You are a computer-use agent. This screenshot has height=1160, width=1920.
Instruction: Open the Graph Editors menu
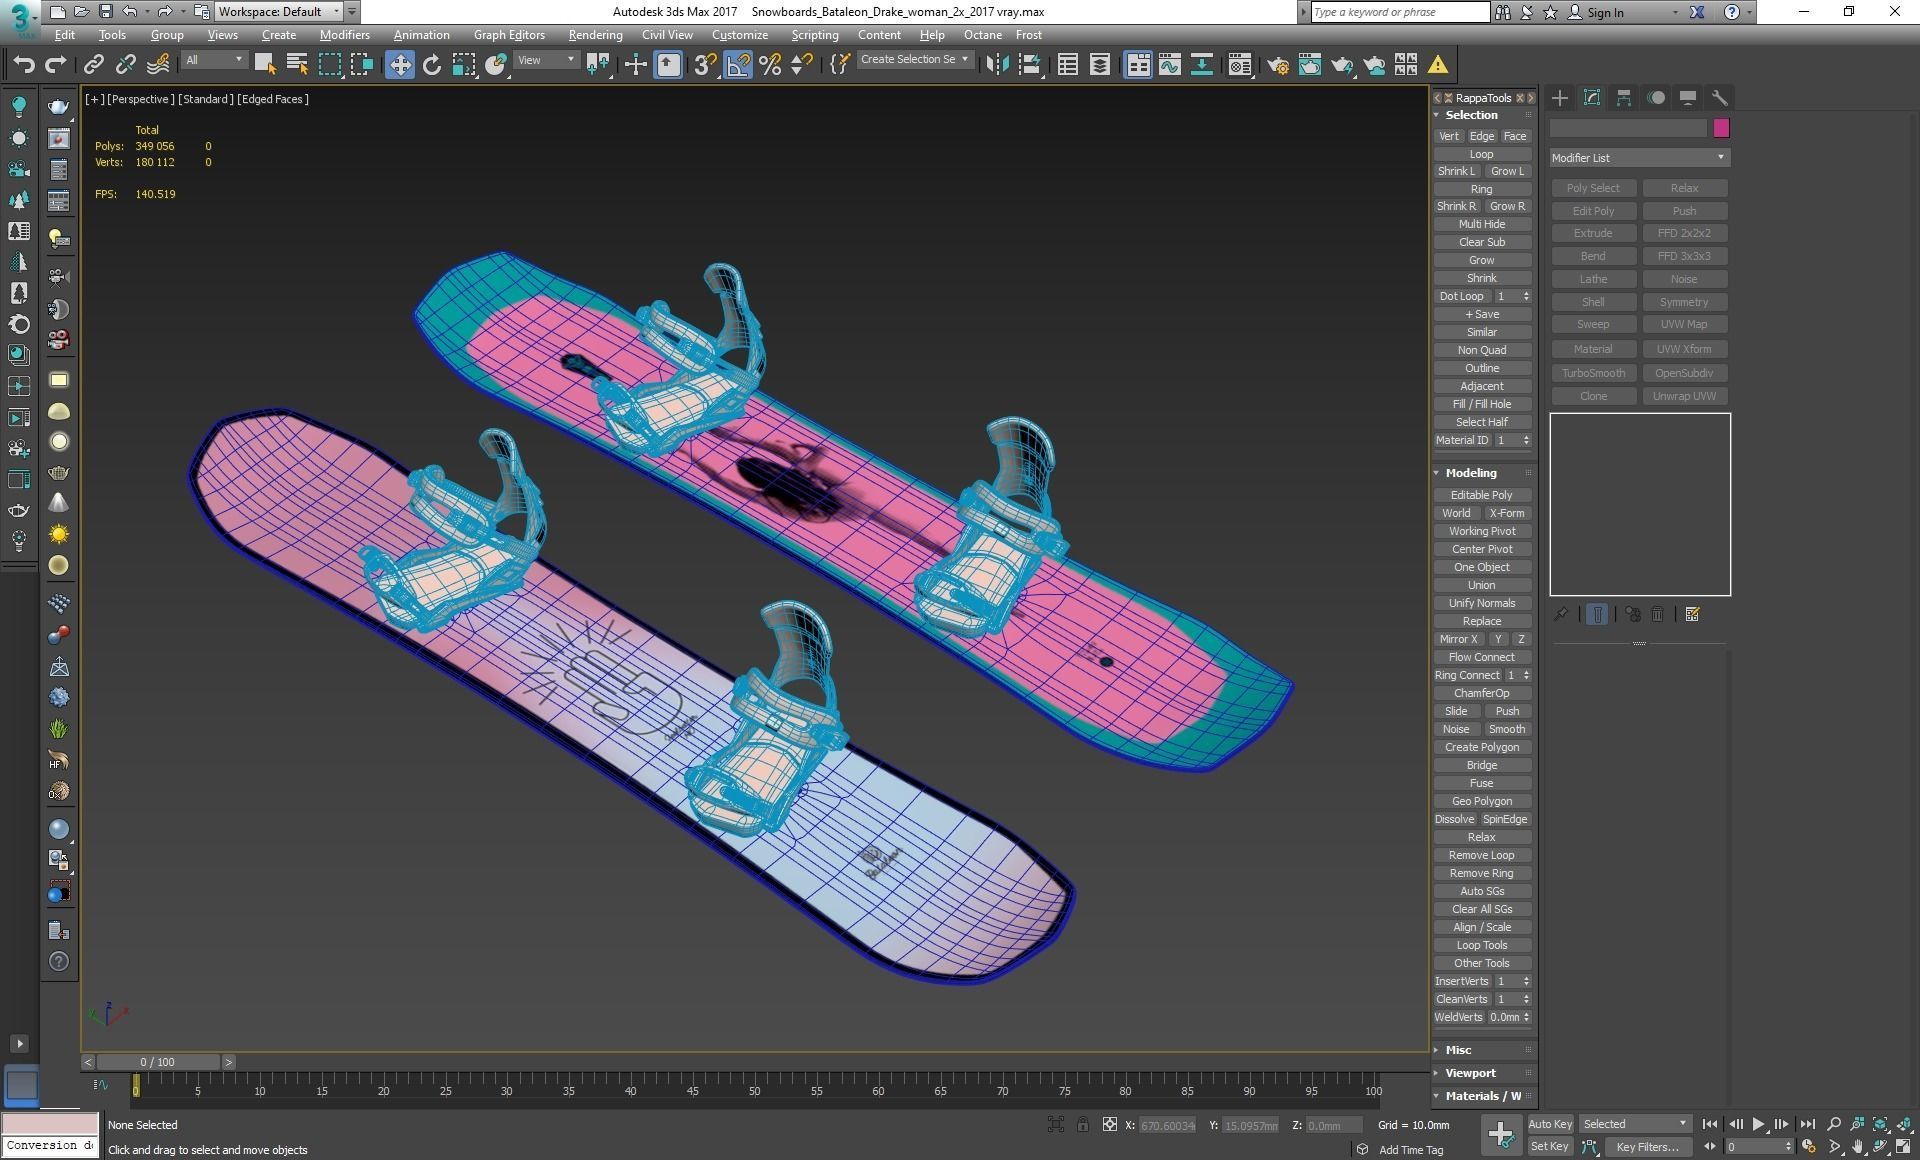(x=509, y=35)
